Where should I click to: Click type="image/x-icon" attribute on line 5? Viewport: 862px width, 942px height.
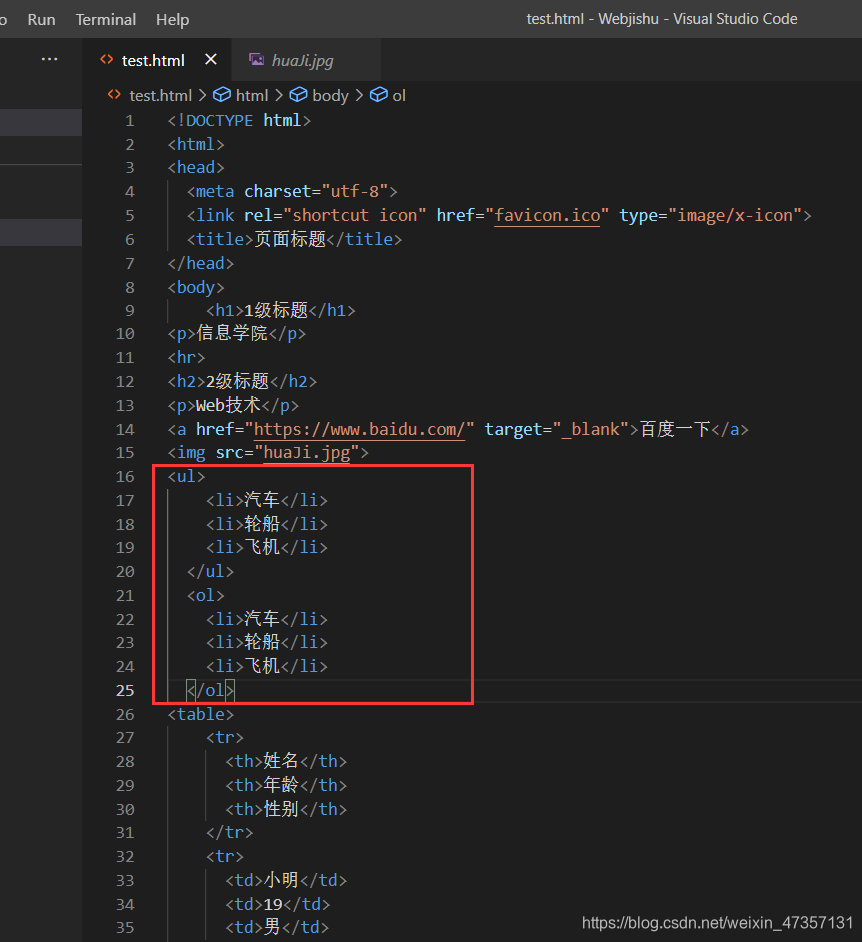coord(711,215)
